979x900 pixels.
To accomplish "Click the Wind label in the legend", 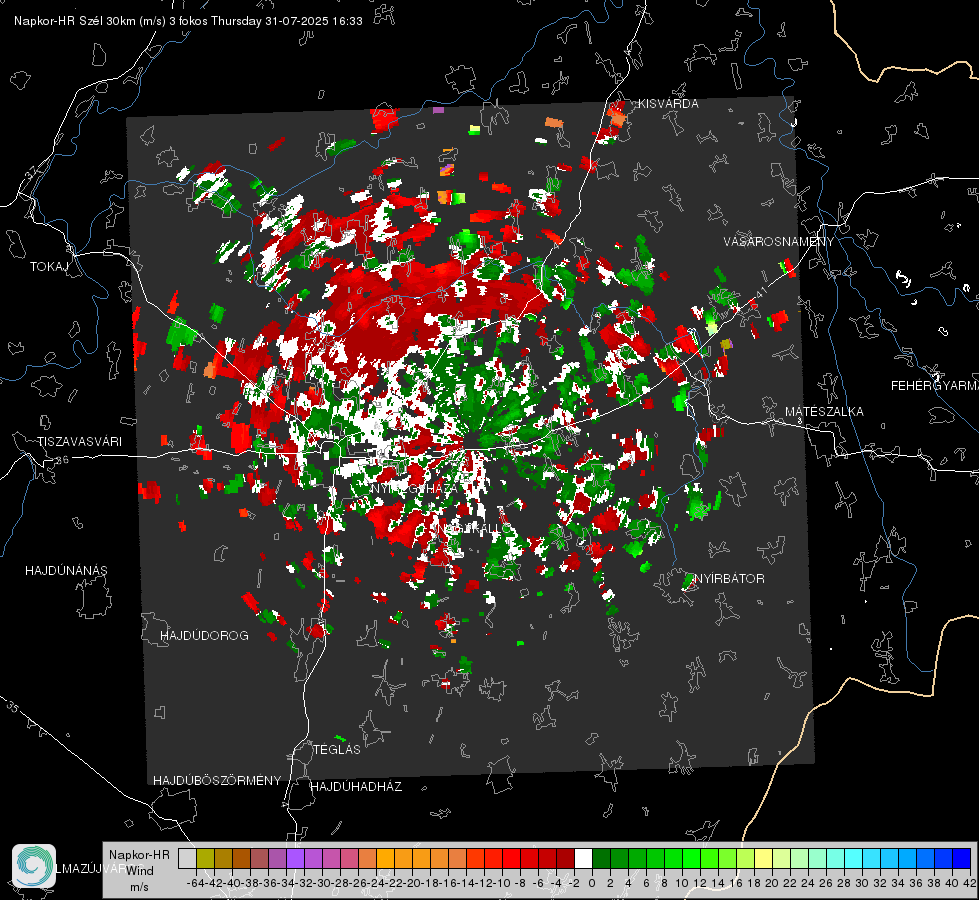I will (x=140, y=871).
